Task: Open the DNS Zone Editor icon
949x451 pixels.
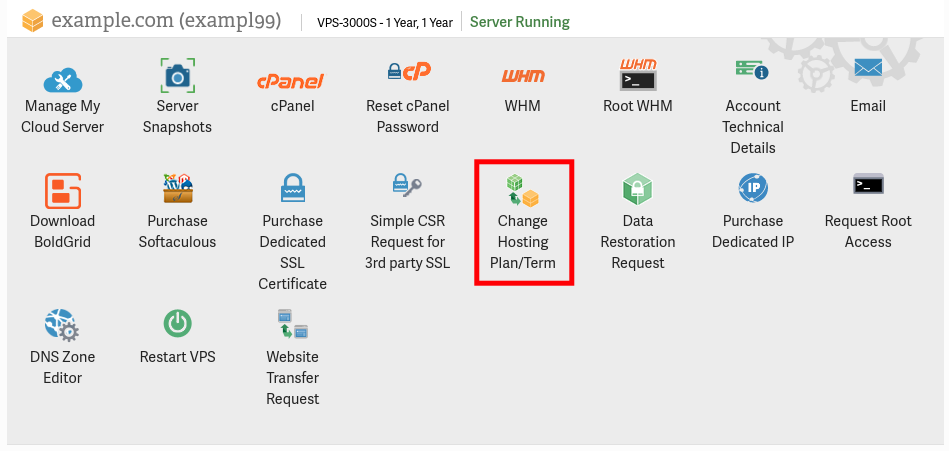Action: [62, 324]
